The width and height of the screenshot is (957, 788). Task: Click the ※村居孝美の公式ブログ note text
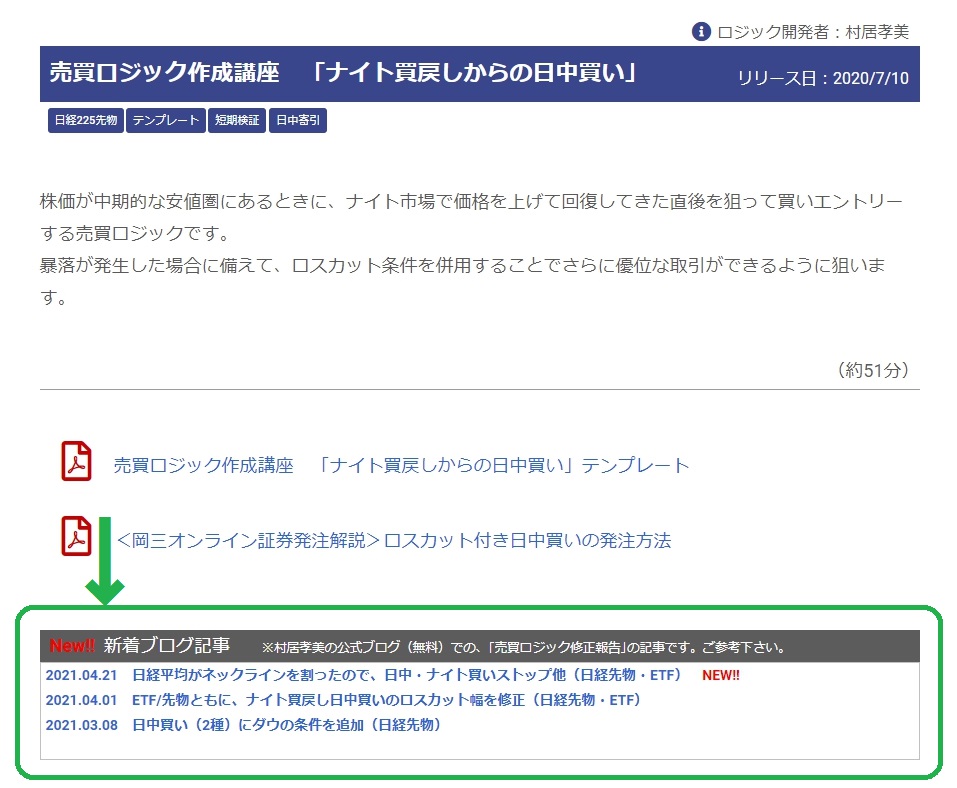pyautogui.click(x=525, y=647)
